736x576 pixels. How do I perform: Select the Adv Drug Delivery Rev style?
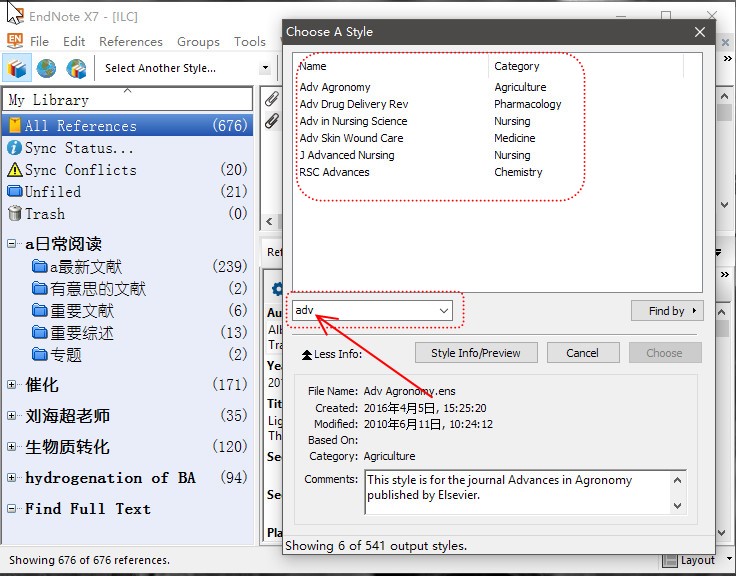354,104
